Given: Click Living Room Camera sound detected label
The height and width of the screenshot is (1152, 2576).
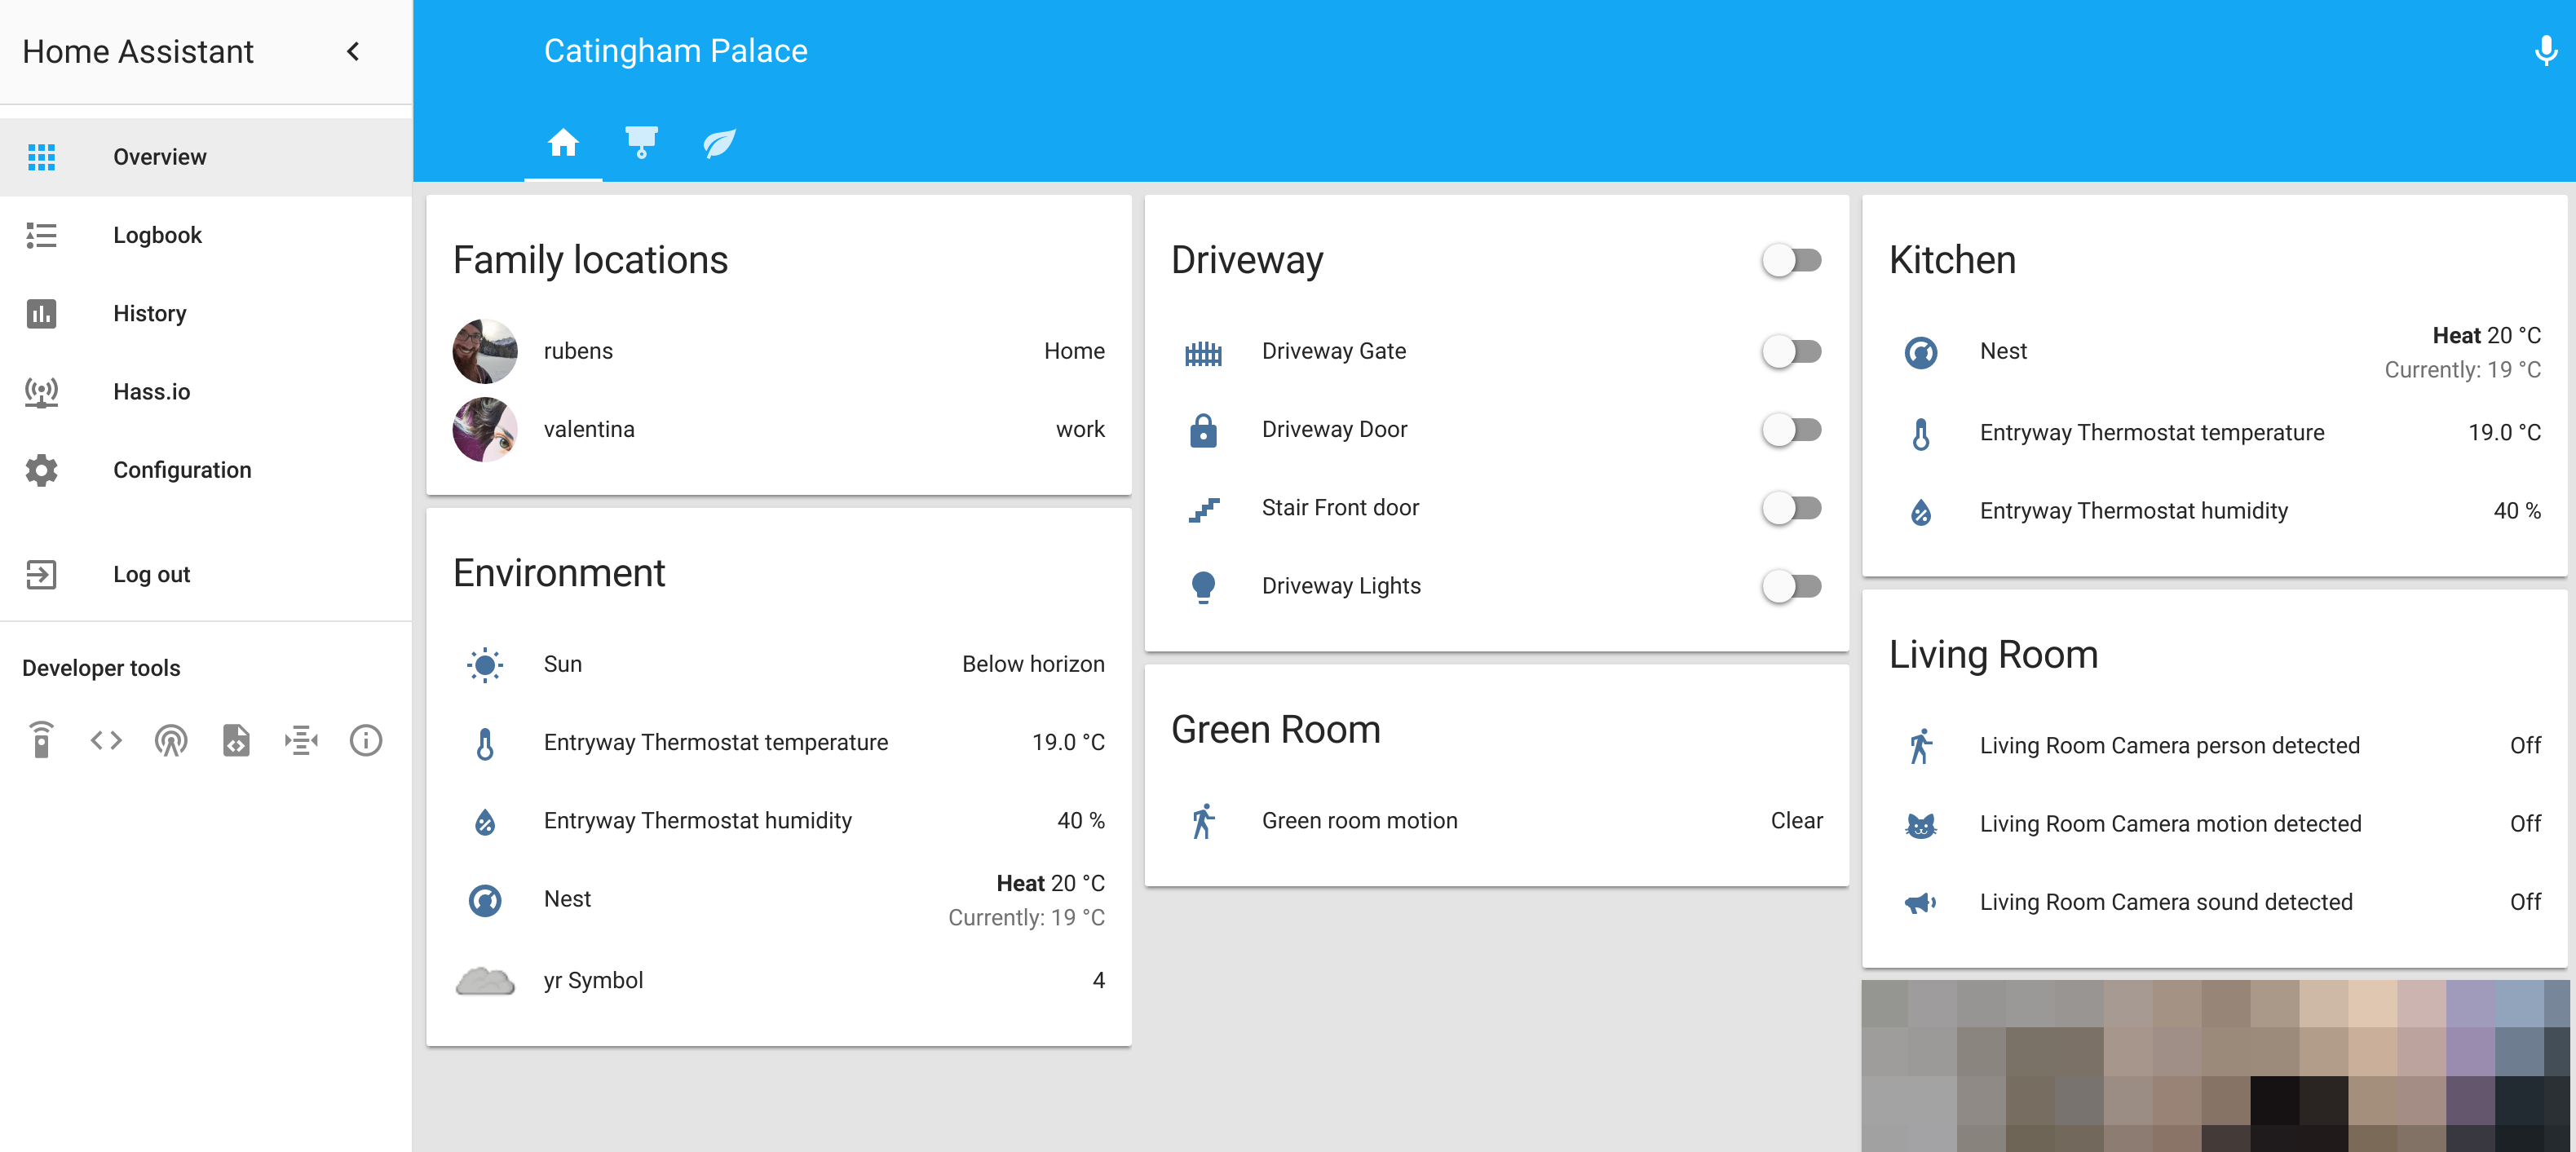Looking at the screenshot, I should coord(2166,902).
